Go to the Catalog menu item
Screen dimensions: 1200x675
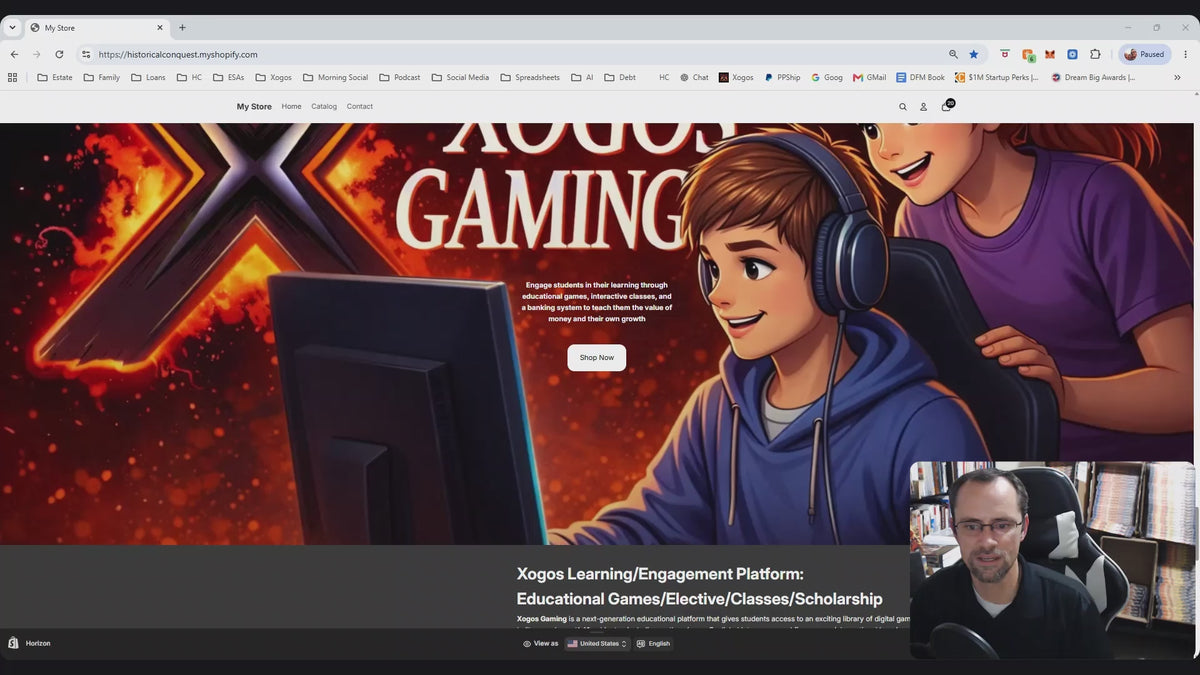(324, 106)
